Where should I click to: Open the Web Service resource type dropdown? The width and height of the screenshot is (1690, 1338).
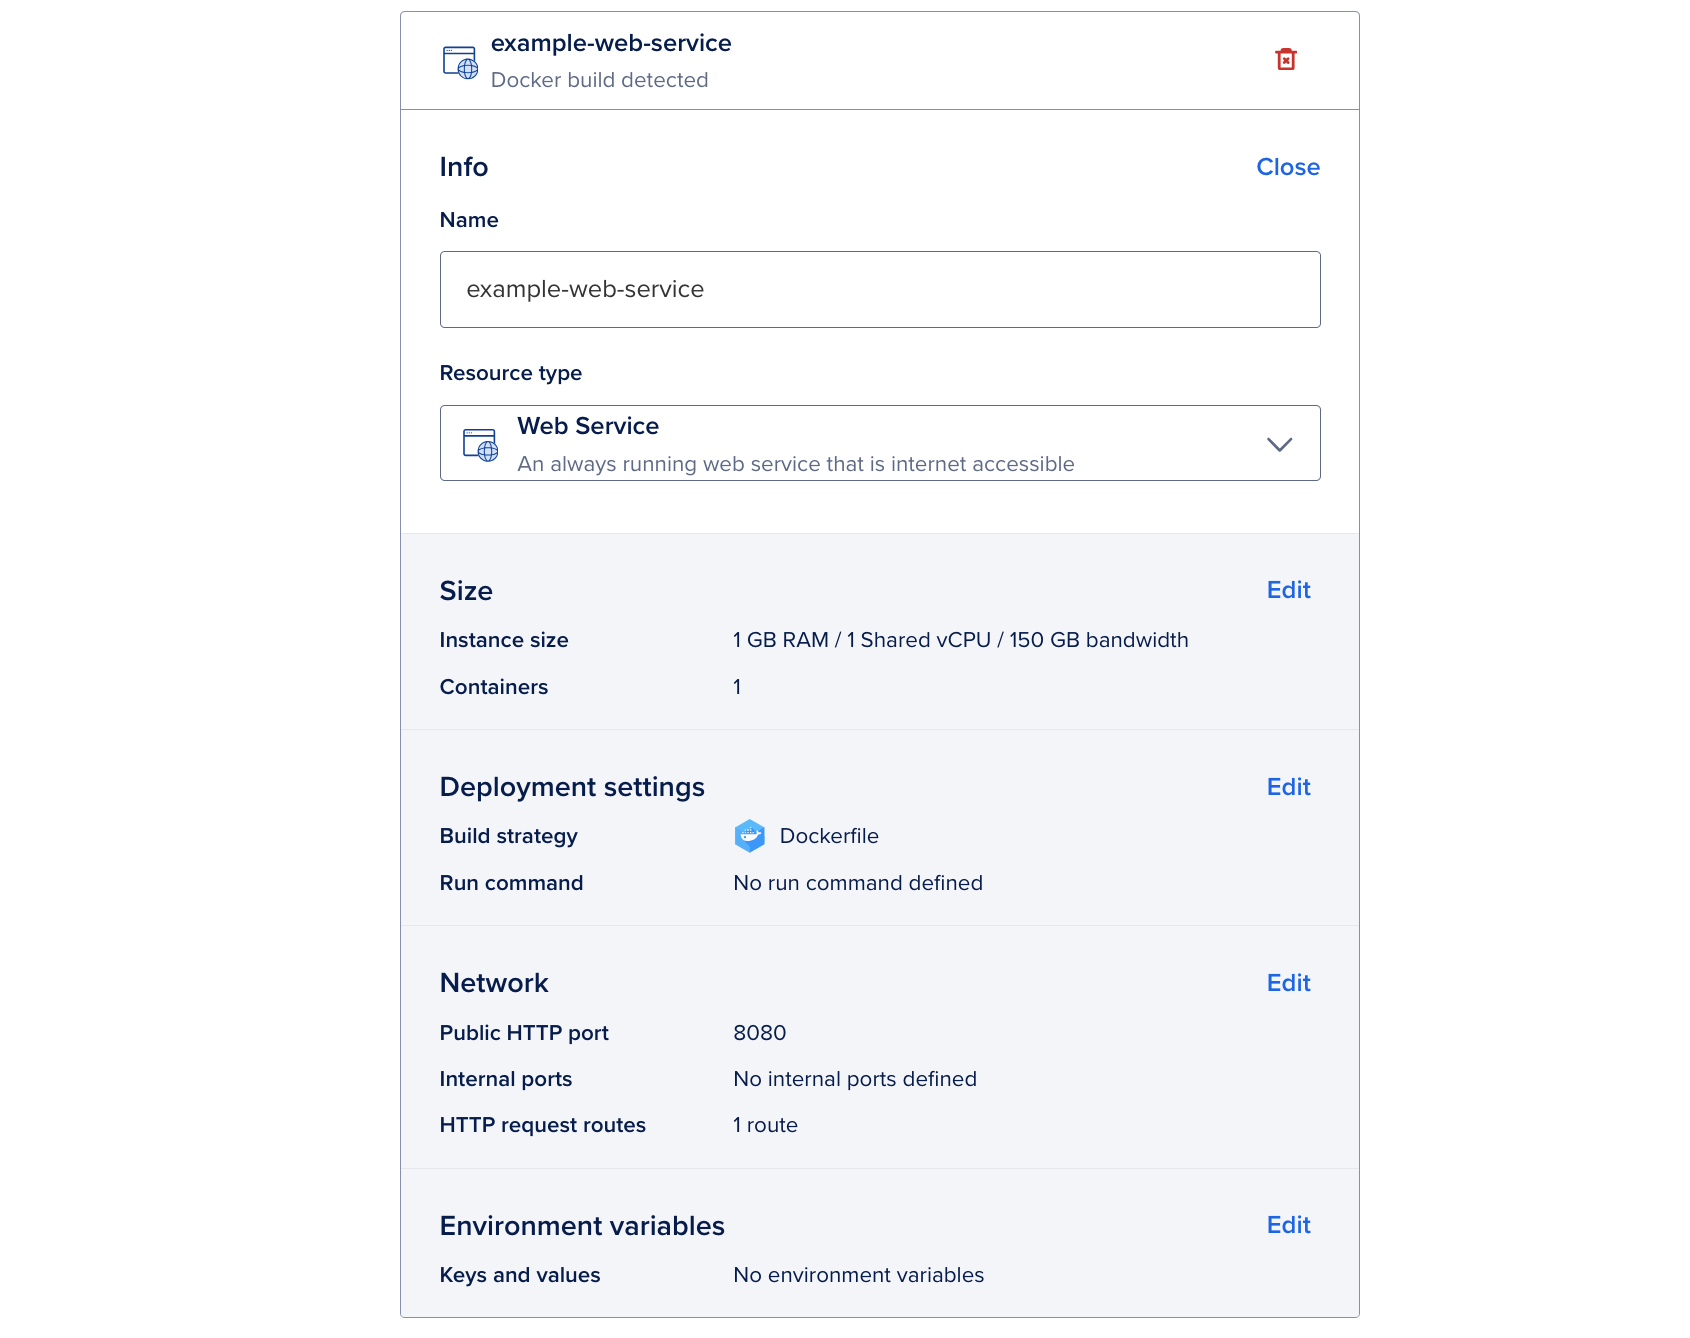[x=880, y=443]
